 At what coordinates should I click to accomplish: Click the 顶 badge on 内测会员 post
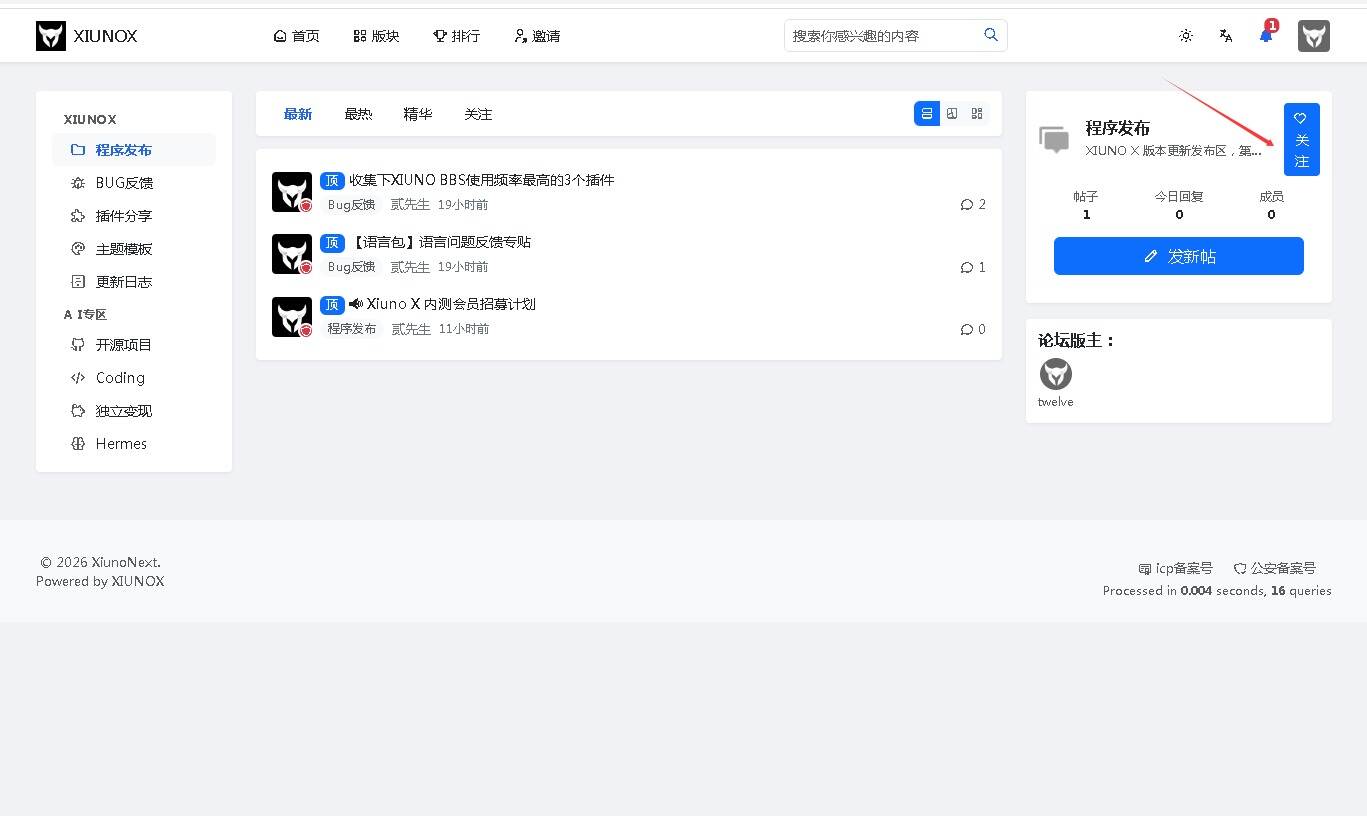332,305
